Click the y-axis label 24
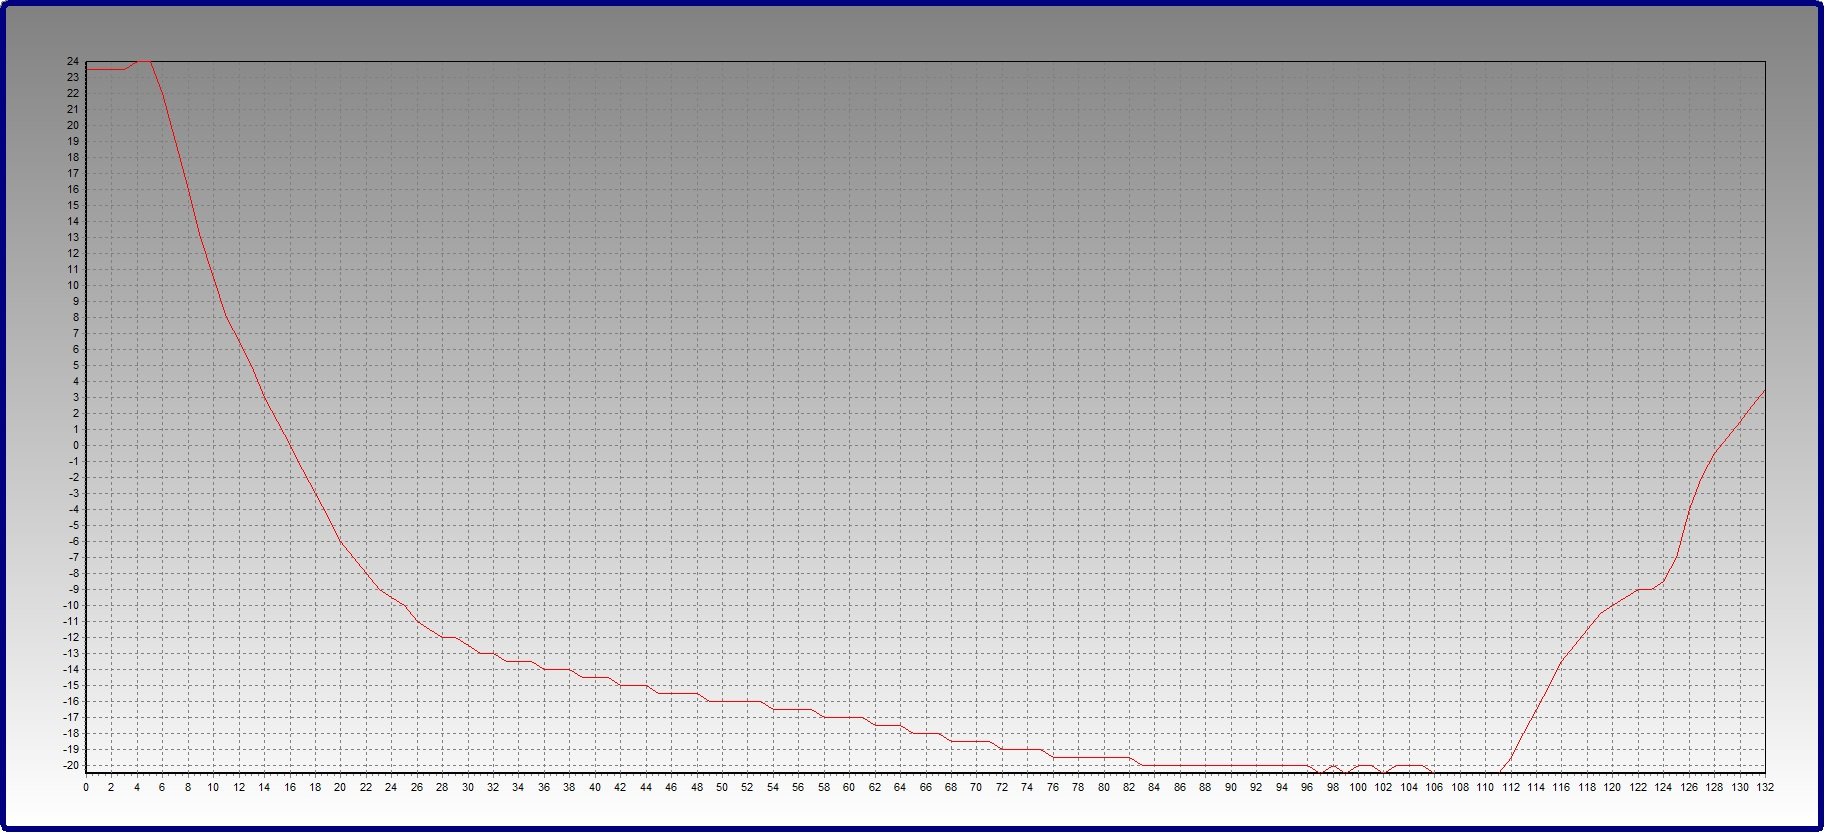1825x833 pixels. point(73,62)
